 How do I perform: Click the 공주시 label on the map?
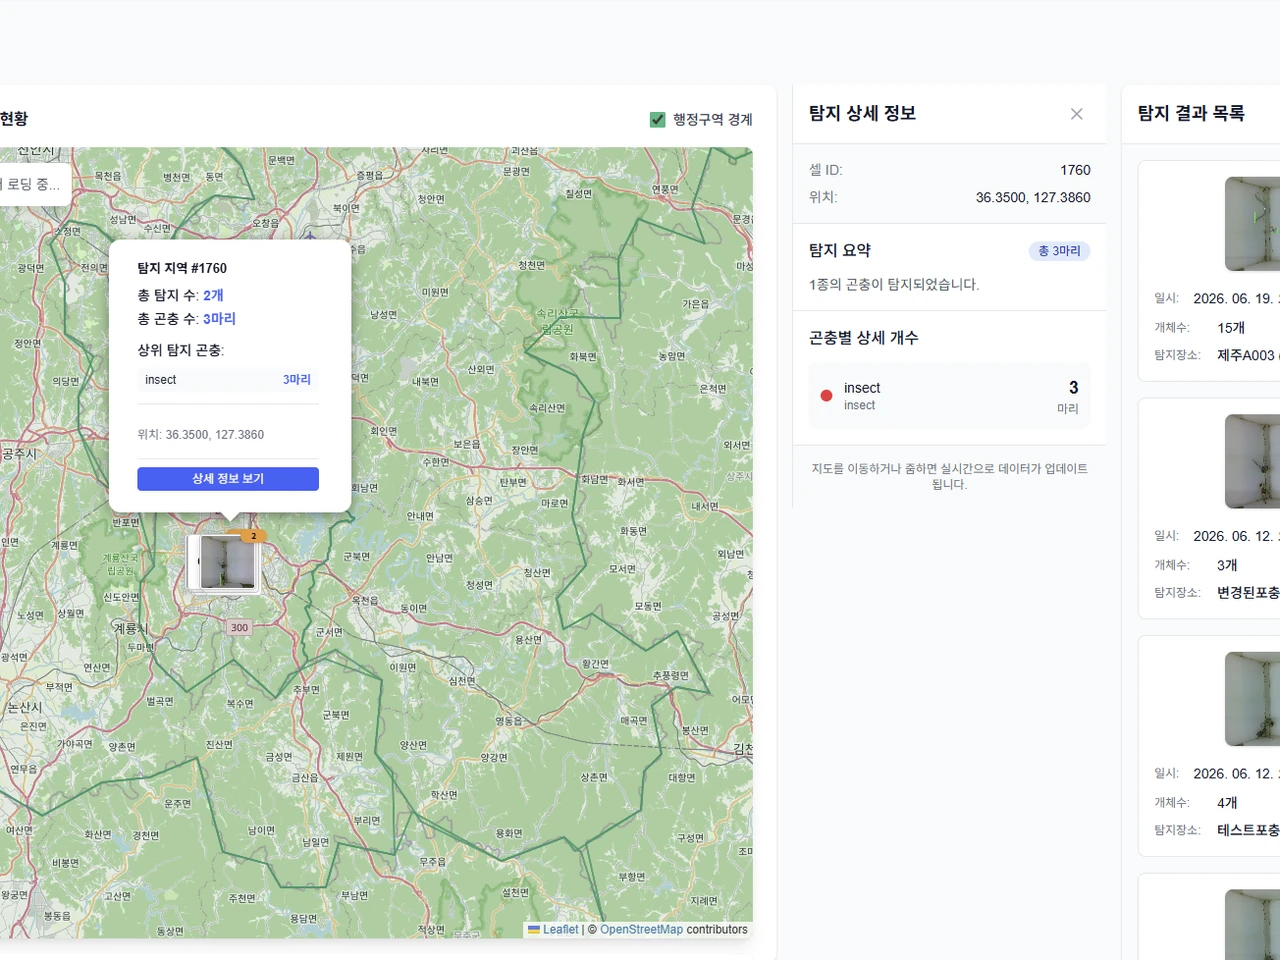pos(19,454)
